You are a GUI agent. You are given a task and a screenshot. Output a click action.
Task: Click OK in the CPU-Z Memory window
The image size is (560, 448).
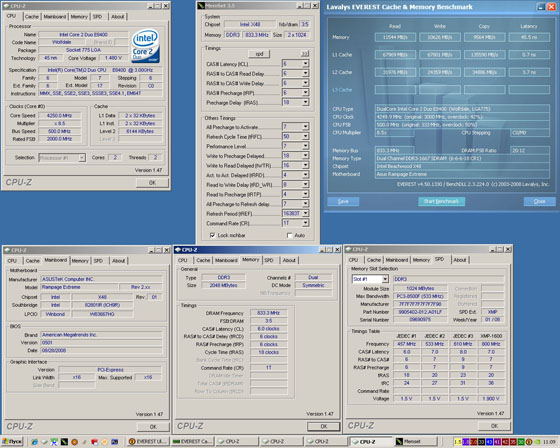(x=324, y=426)
